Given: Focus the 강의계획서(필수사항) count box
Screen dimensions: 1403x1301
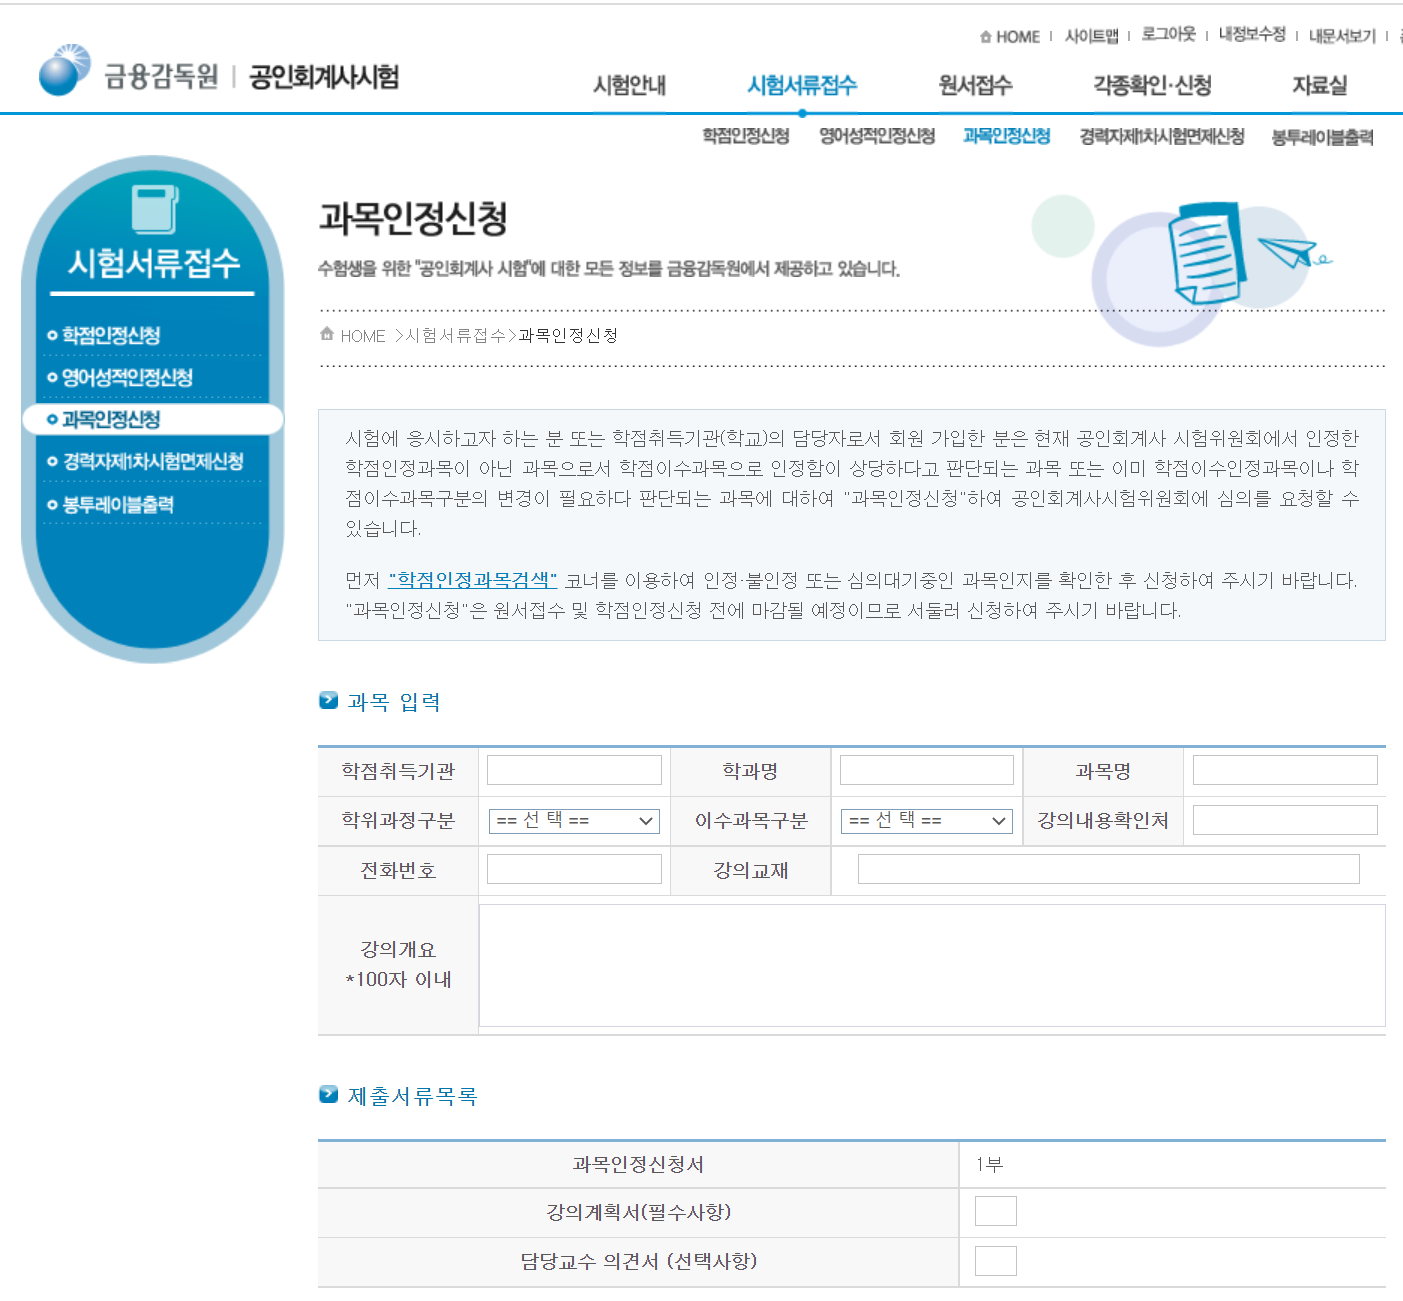Looking at the screenshot, I should tap(996, 1211).
